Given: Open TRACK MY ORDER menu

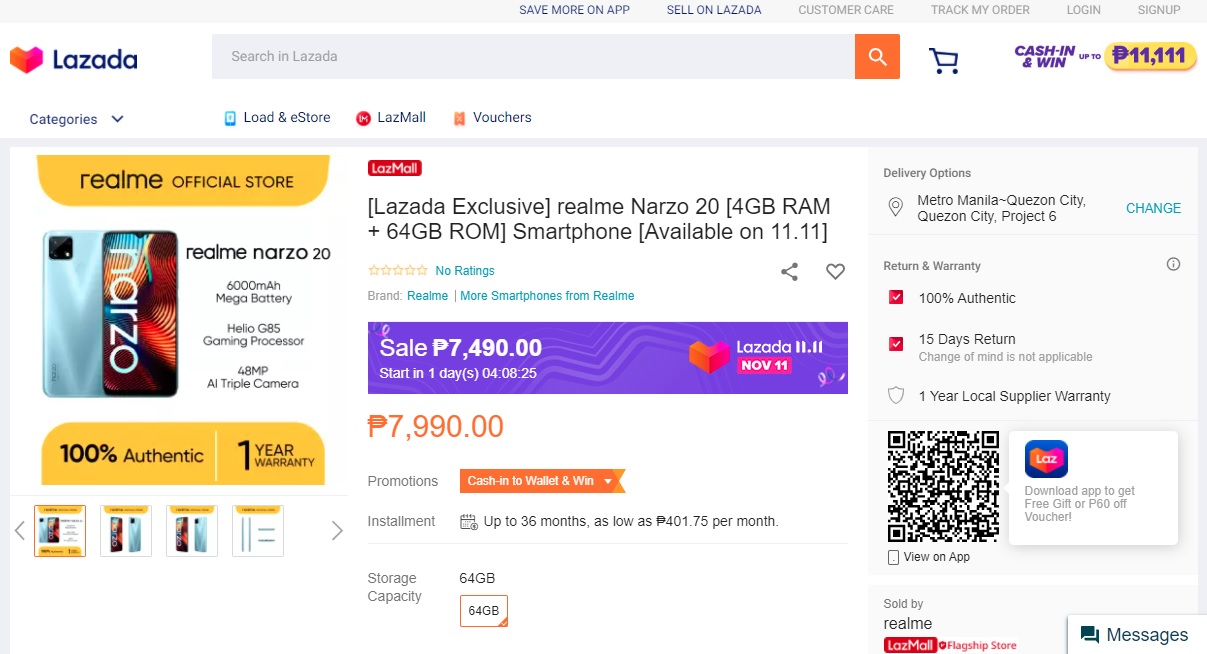Looking at the screenshot, I should point(980,10).
